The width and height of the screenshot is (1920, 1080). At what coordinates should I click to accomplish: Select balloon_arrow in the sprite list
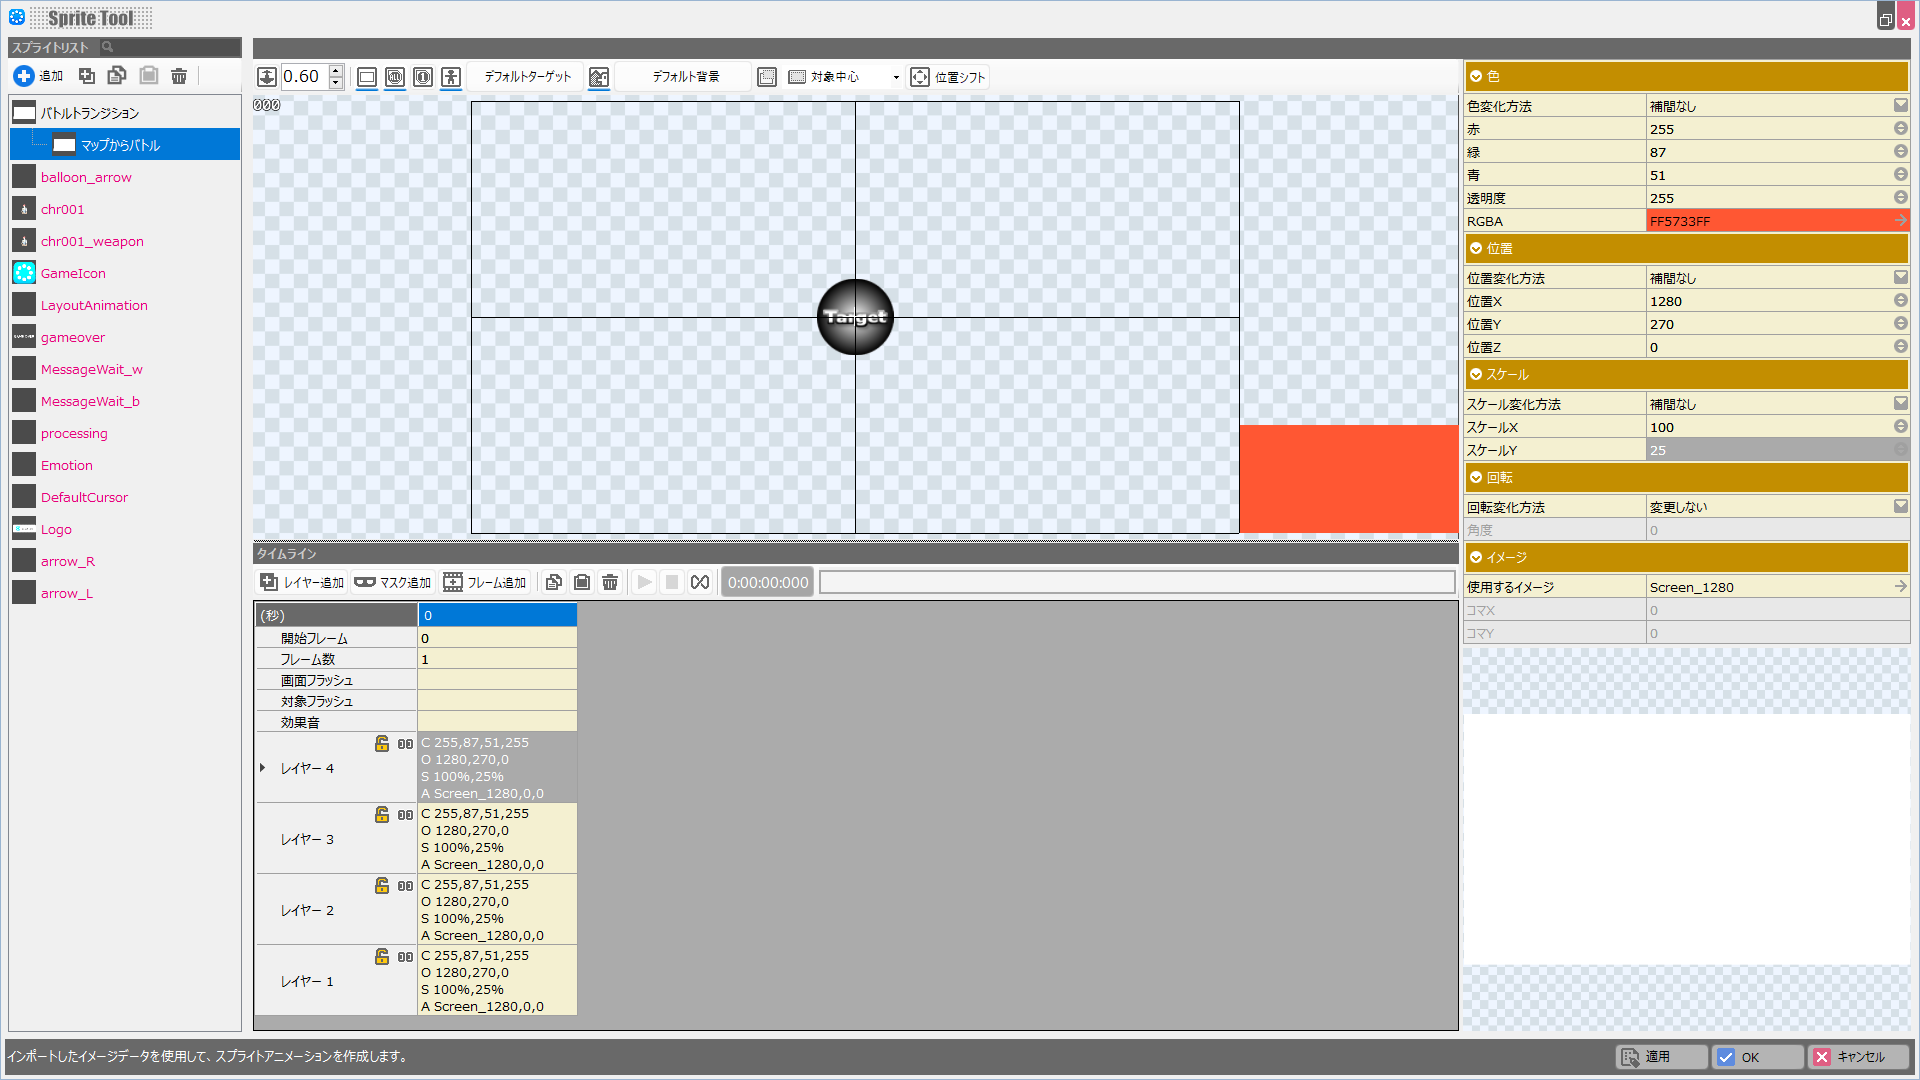point(86,177)
